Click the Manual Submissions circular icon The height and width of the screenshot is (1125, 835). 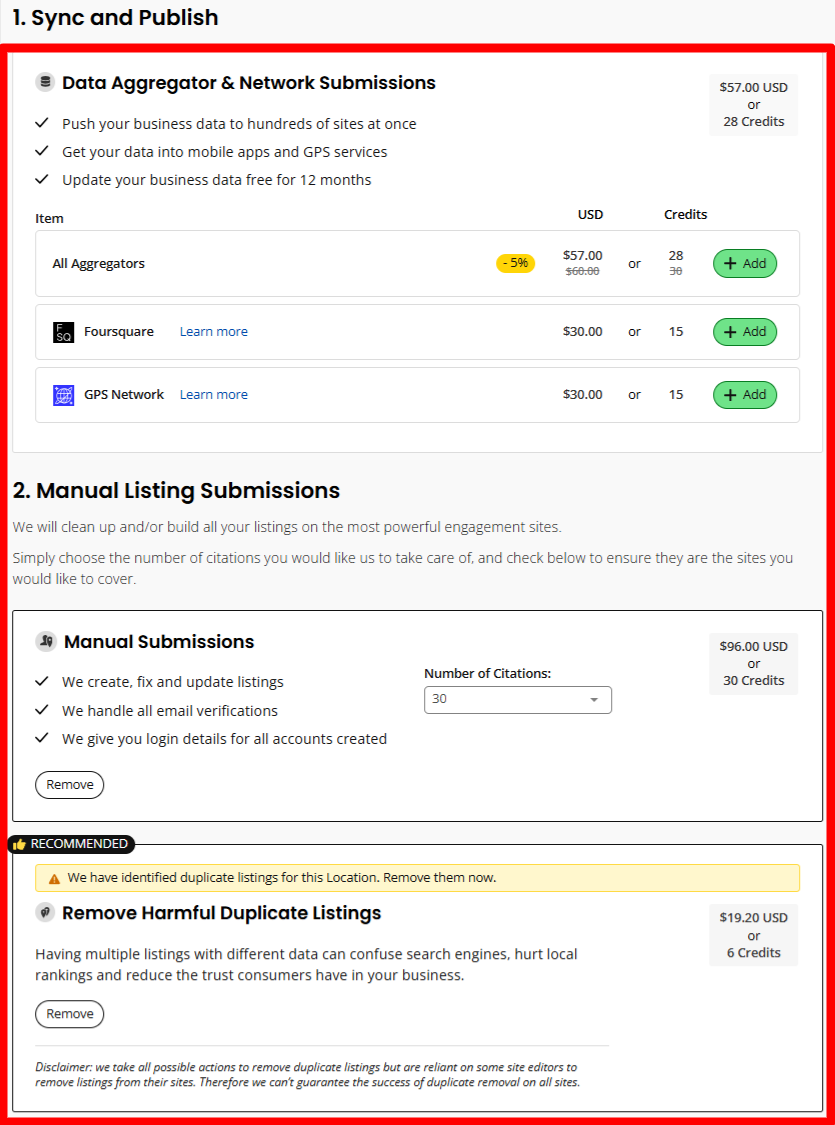pyautogui.click(x=42, y=641)
